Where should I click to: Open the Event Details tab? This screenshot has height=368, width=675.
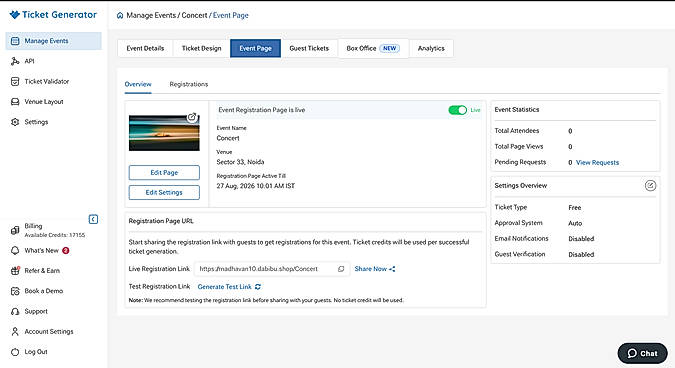click(145, 48)
